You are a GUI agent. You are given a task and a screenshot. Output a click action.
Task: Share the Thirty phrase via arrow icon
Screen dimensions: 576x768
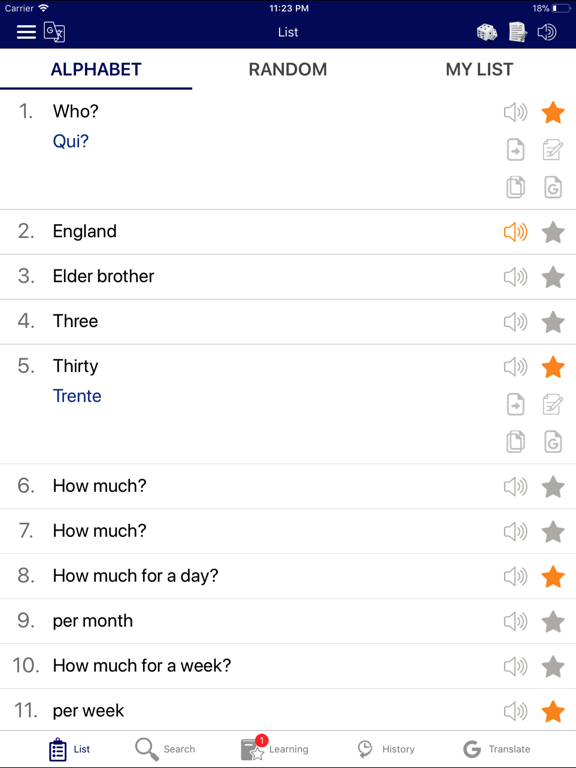(x=515, y=405)
